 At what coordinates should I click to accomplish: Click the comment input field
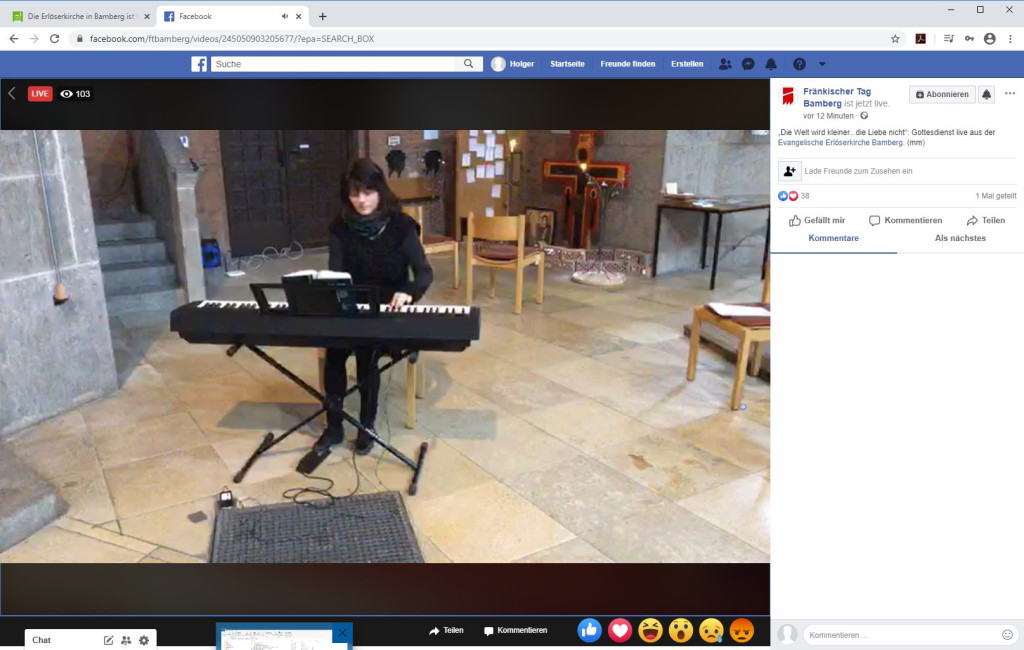click(902, 635)
